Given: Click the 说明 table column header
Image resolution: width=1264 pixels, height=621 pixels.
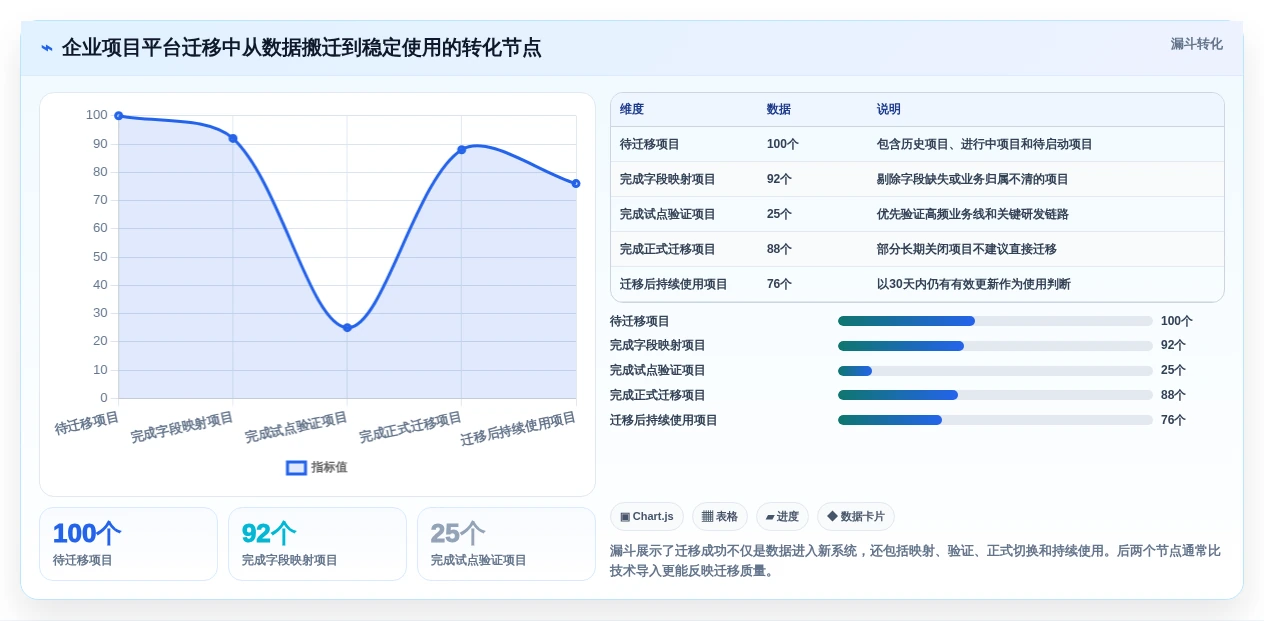Looking at the screenshot, I should pyautogui.click(x=889, y=110).
